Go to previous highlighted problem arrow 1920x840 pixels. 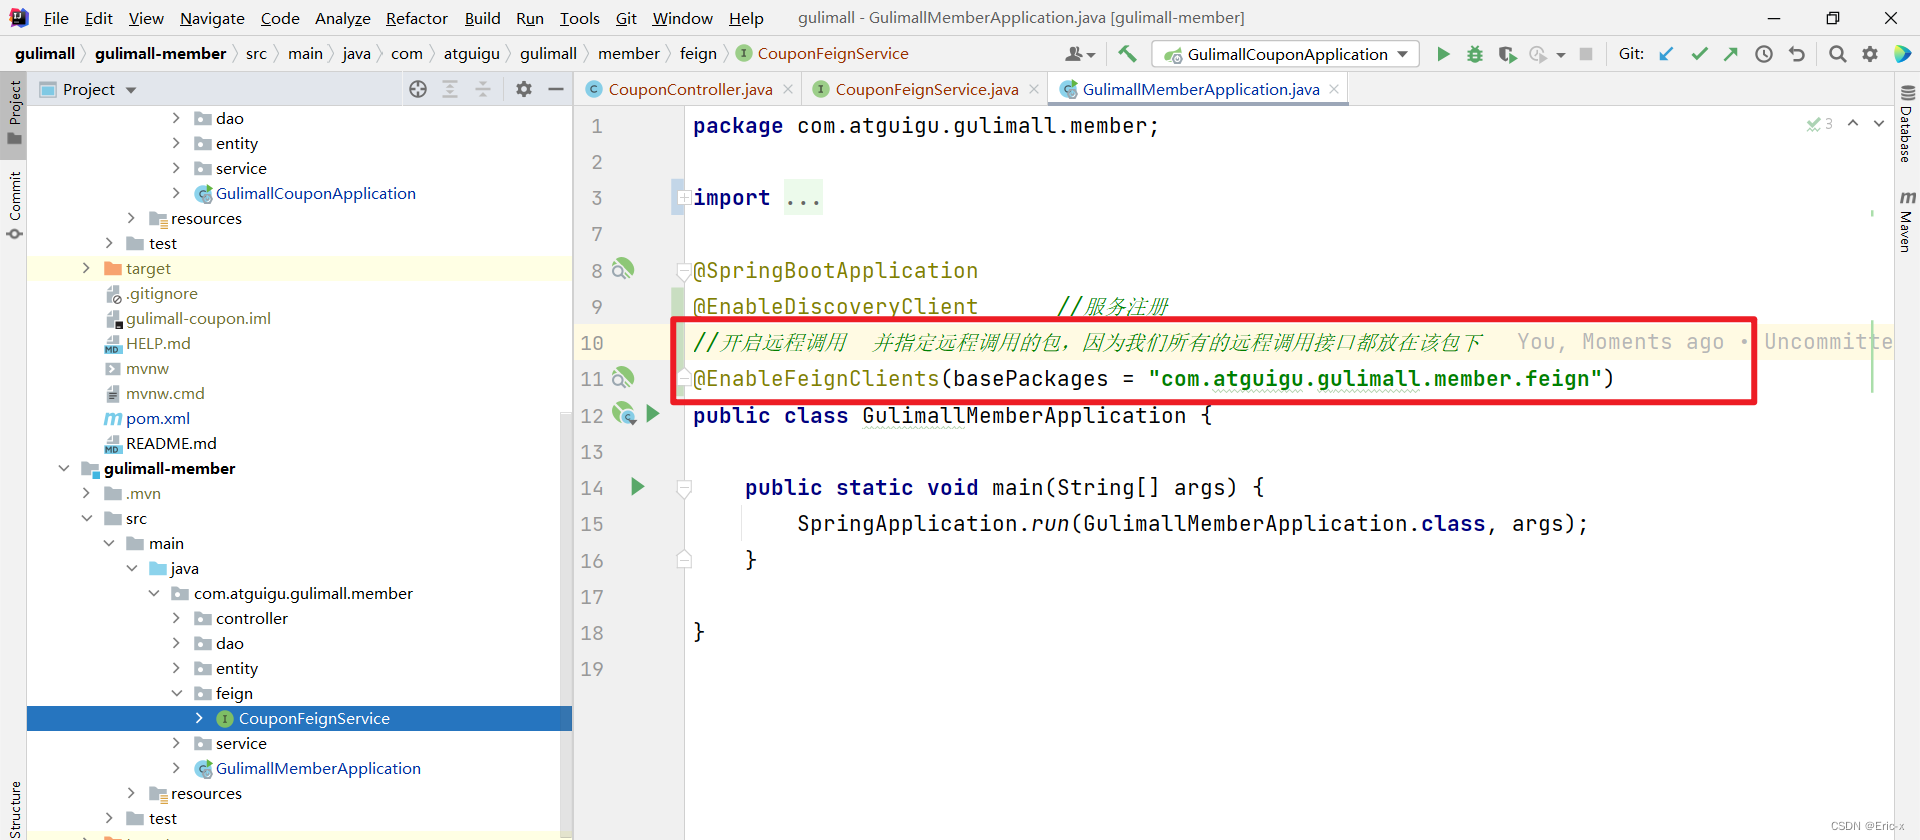point(1853,124)
